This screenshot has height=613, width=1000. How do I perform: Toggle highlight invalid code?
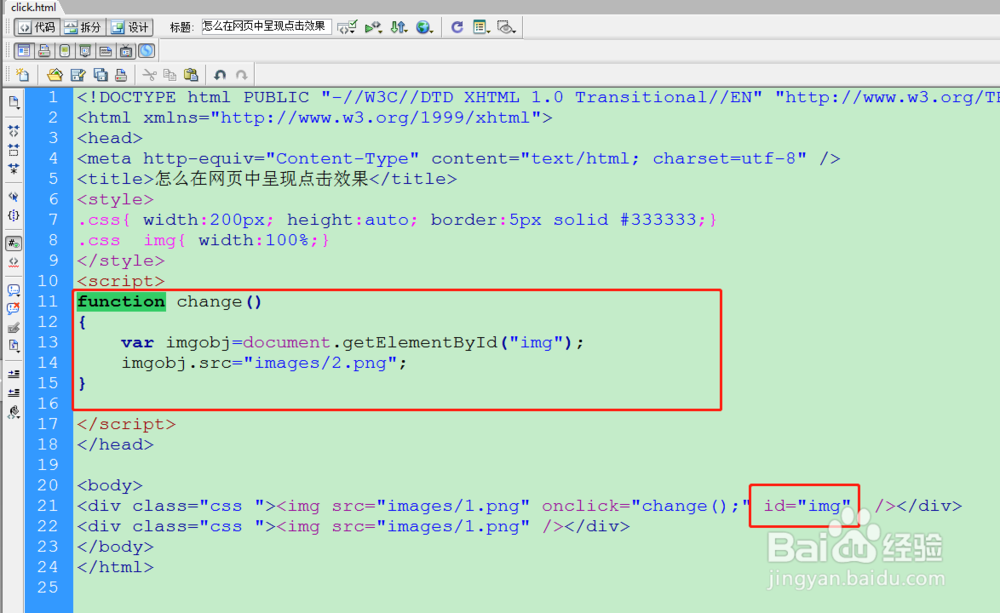click(13, 262)
